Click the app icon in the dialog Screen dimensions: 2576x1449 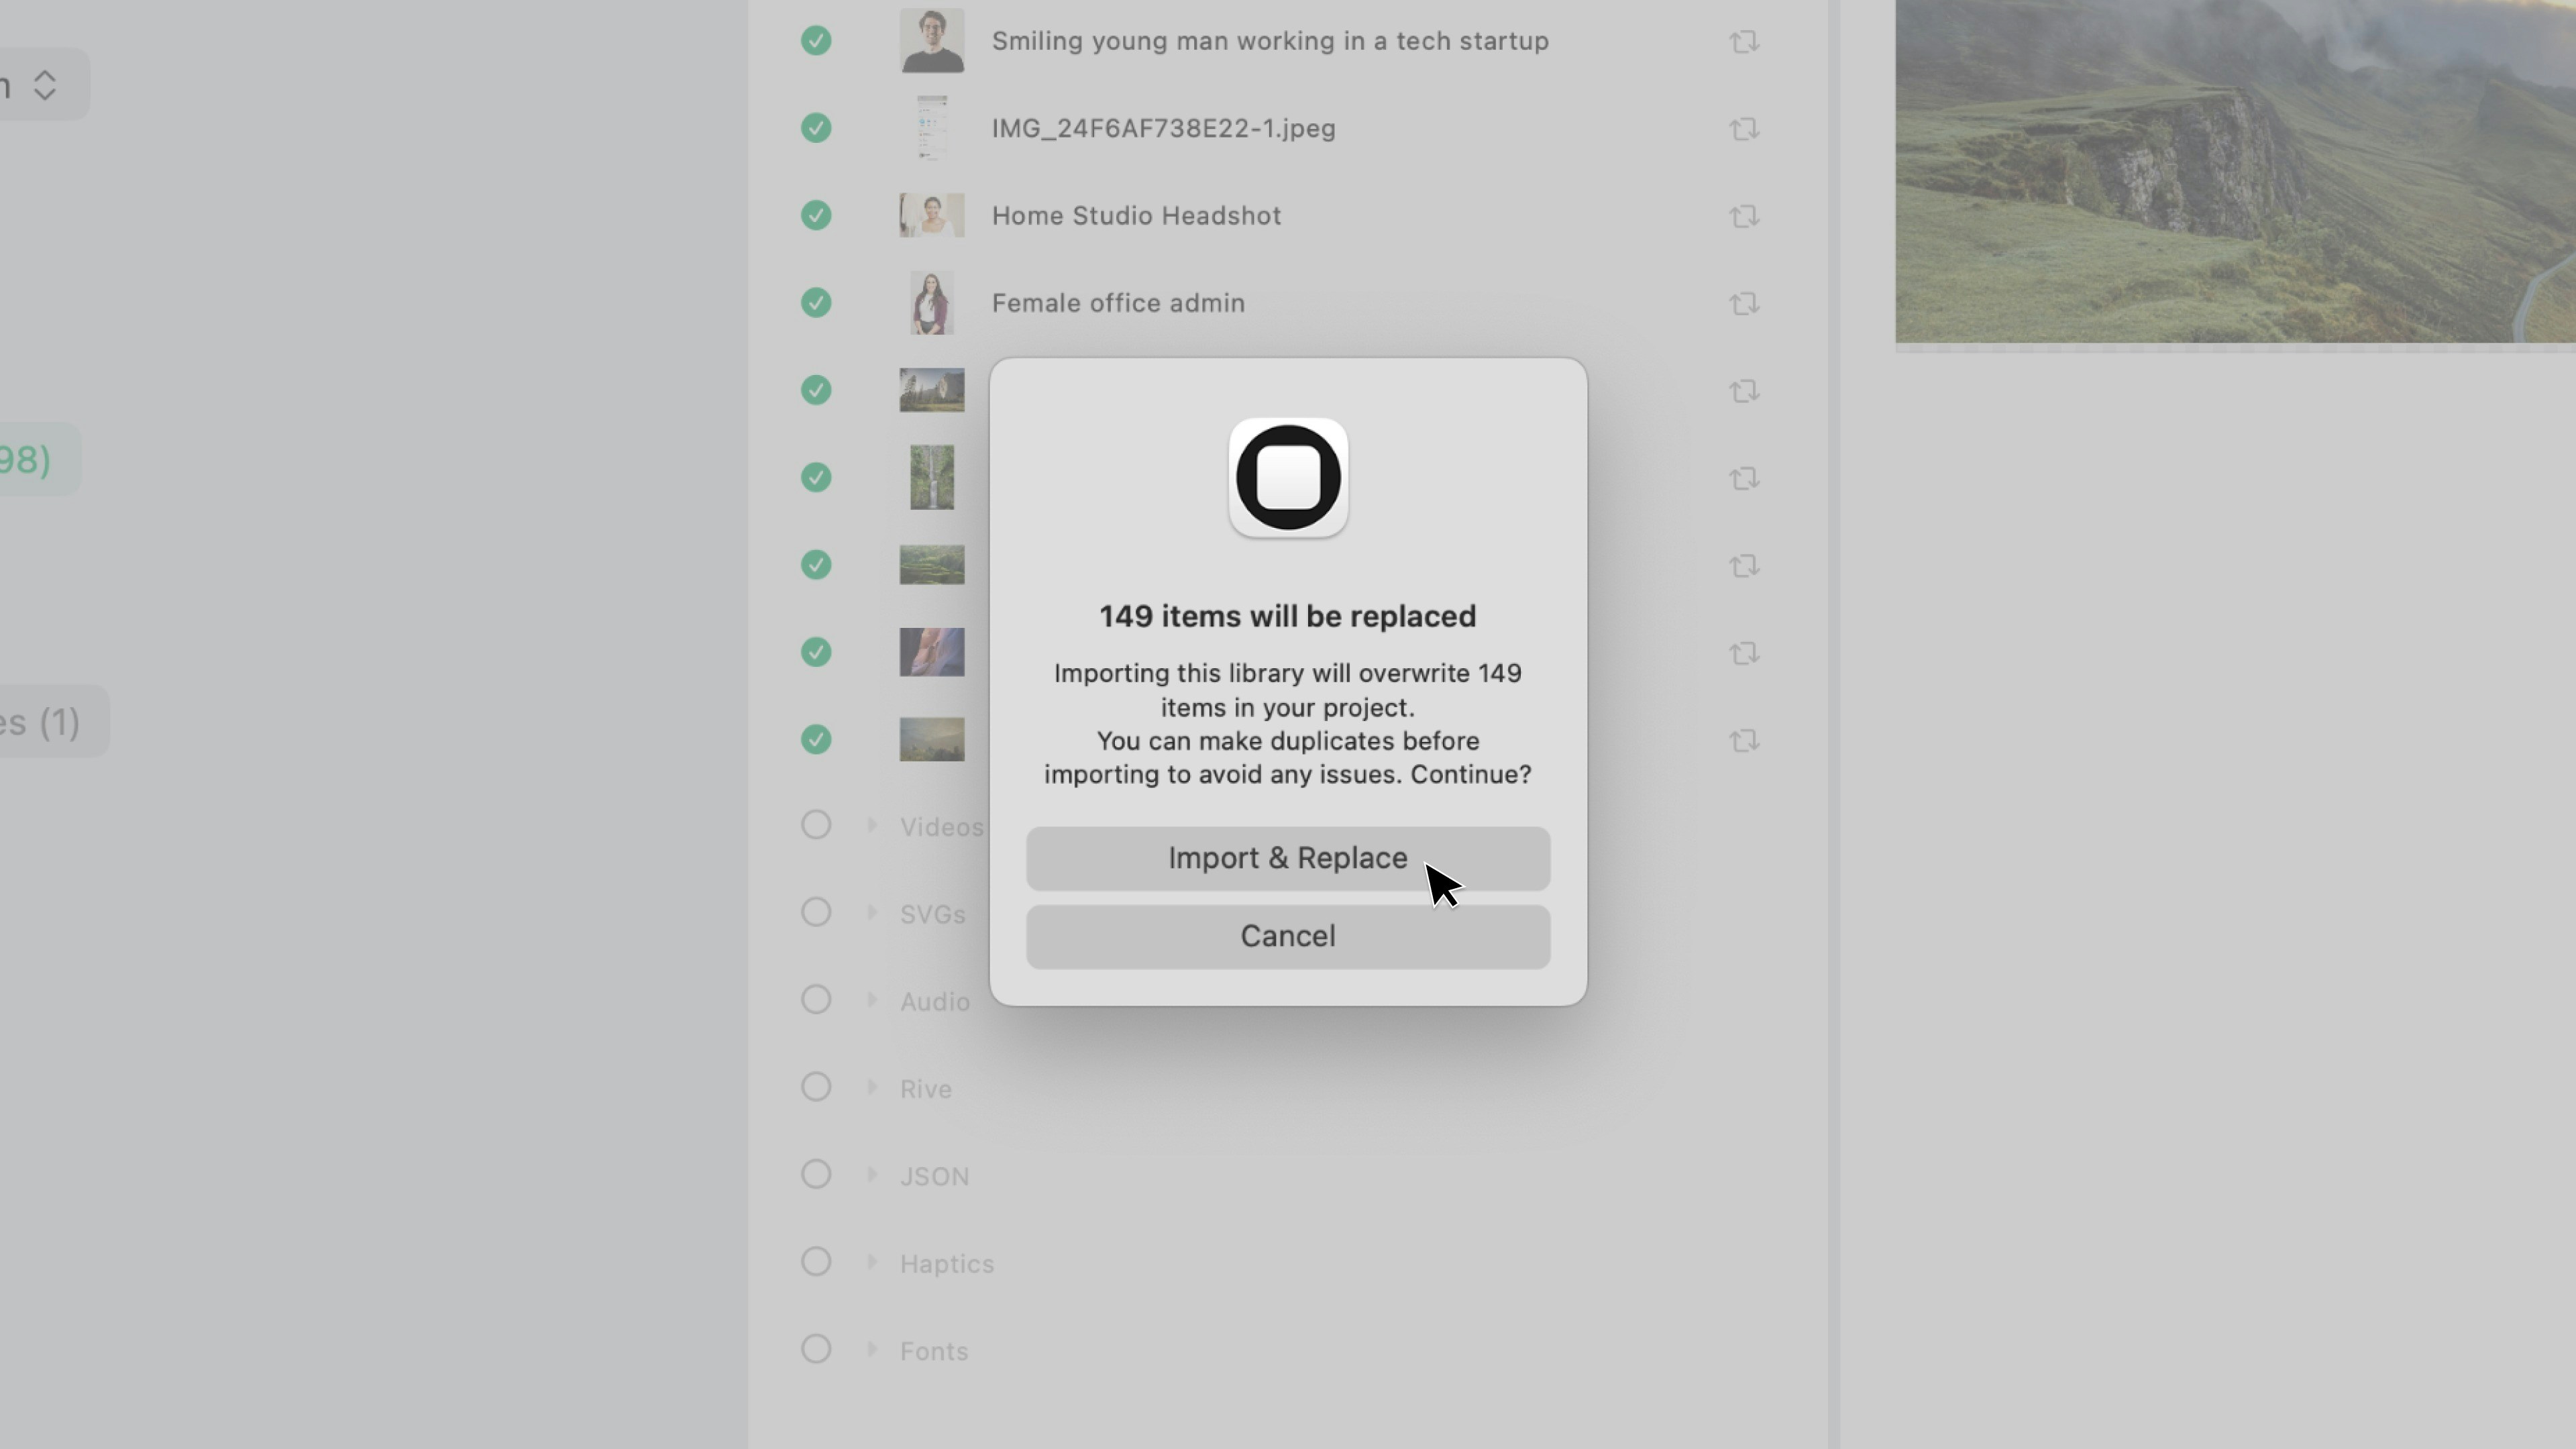pos(1287,477)
